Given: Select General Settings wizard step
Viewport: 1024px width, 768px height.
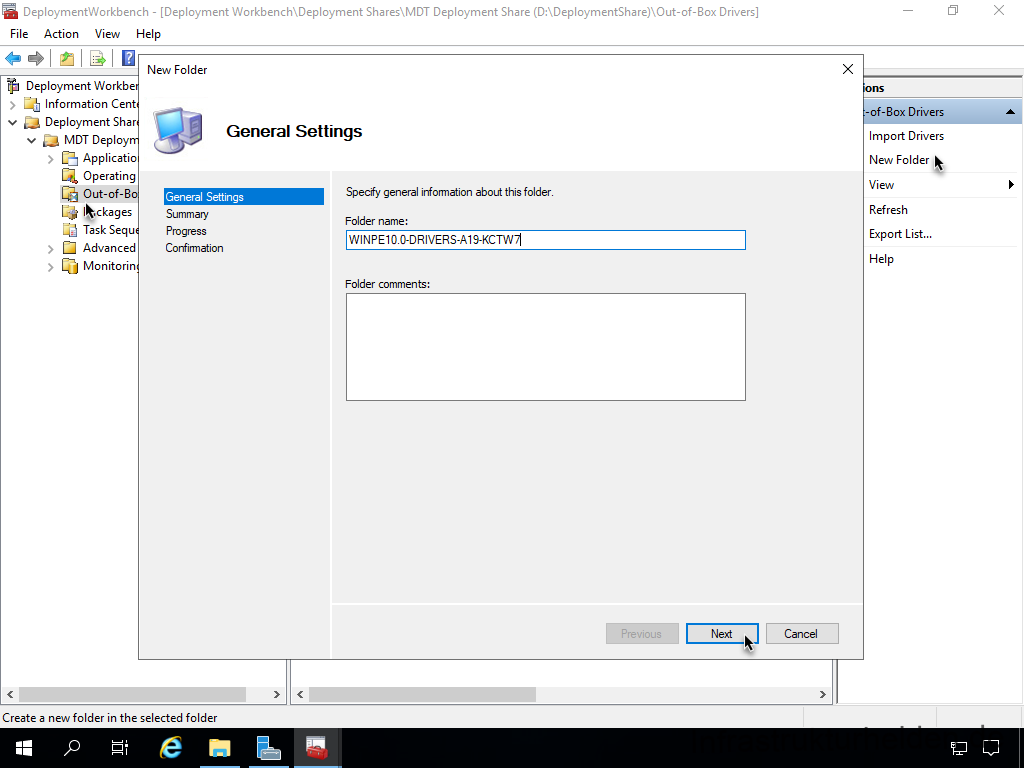Looking at the screenshot, I should click(244, 197).
